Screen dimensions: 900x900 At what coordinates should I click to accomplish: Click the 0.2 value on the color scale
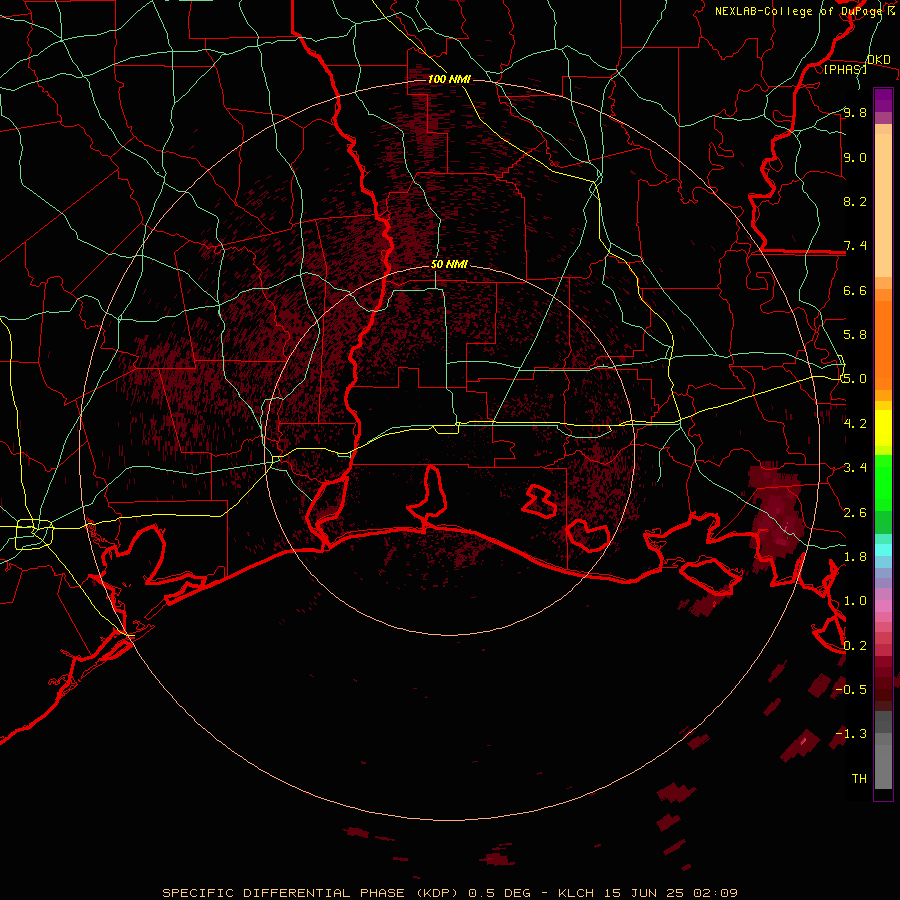click(x=855, y=646)
